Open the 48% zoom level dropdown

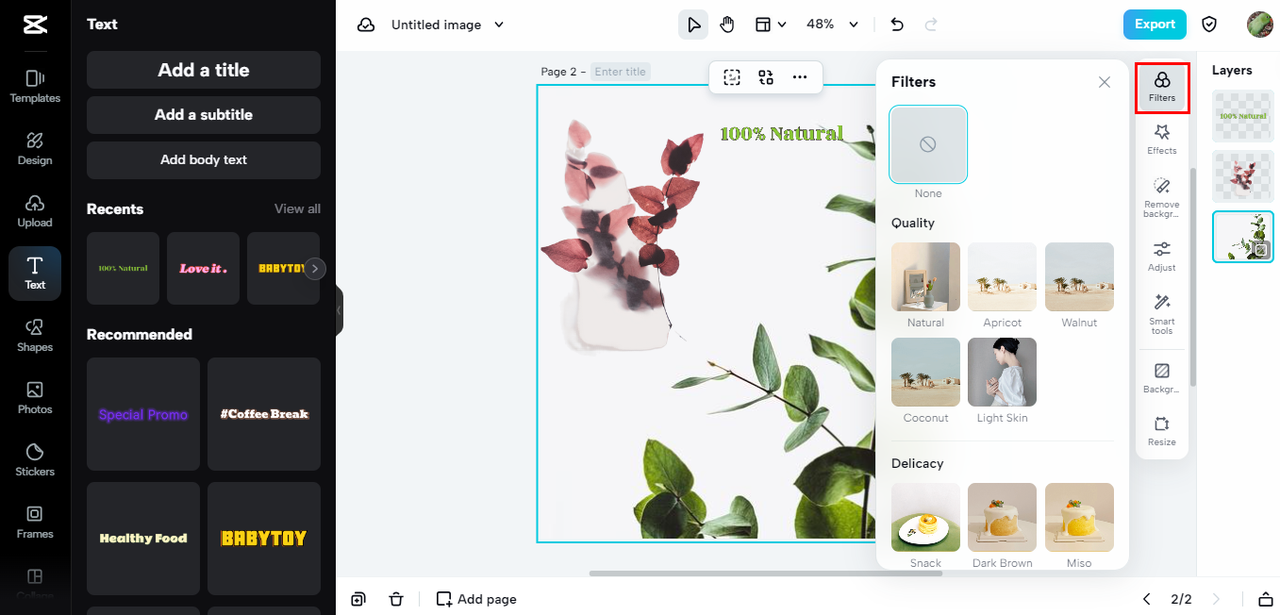click(x=832, y=25)
